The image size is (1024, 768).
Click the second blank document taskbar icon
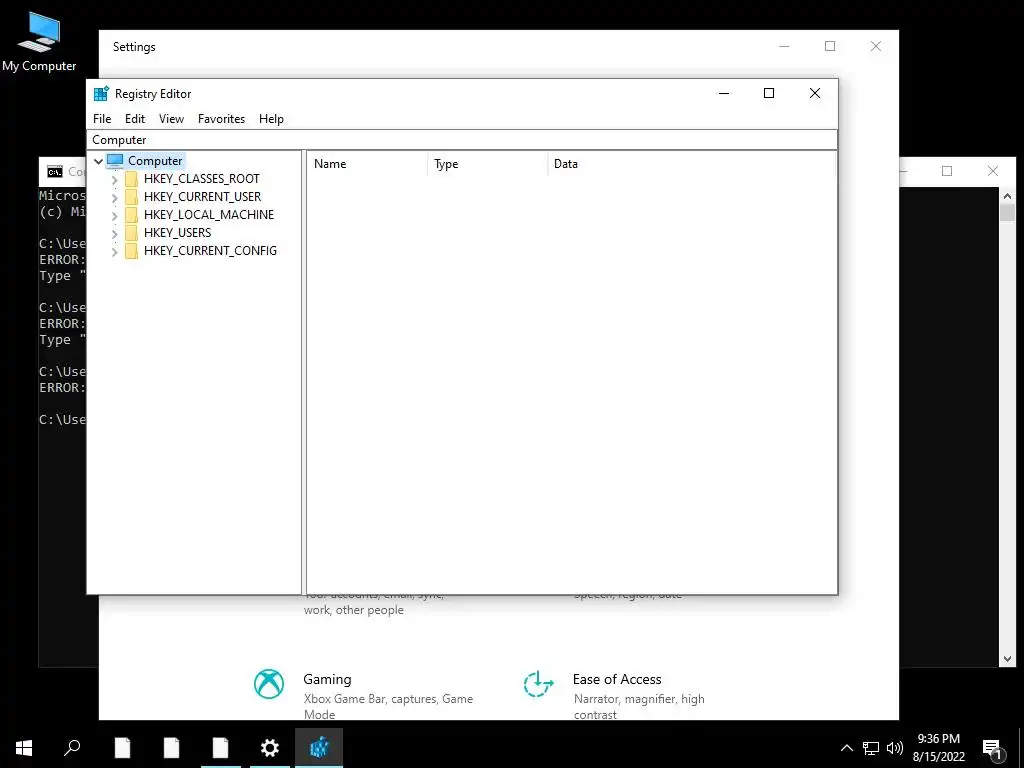(x=171, y=748)
